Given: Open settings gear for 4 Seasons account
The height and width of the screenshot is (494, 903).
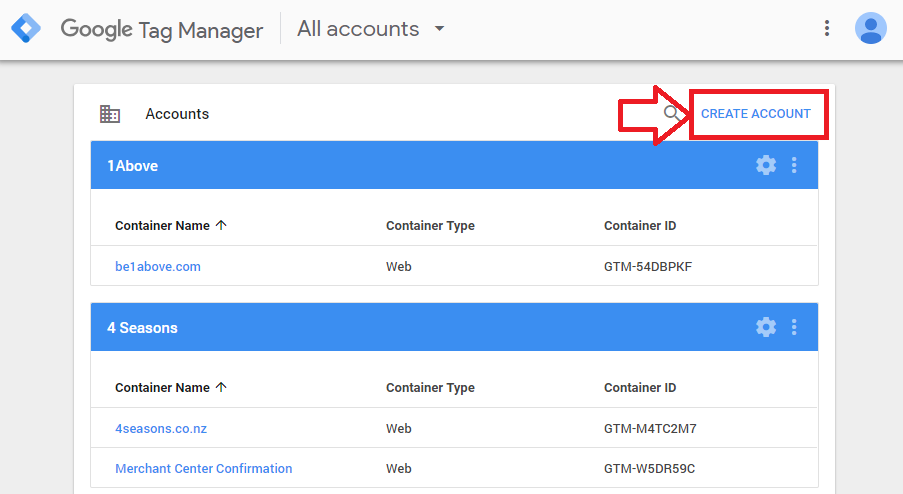Looking at the screenshot, I should pyautogui.click(x=766, y=327).
